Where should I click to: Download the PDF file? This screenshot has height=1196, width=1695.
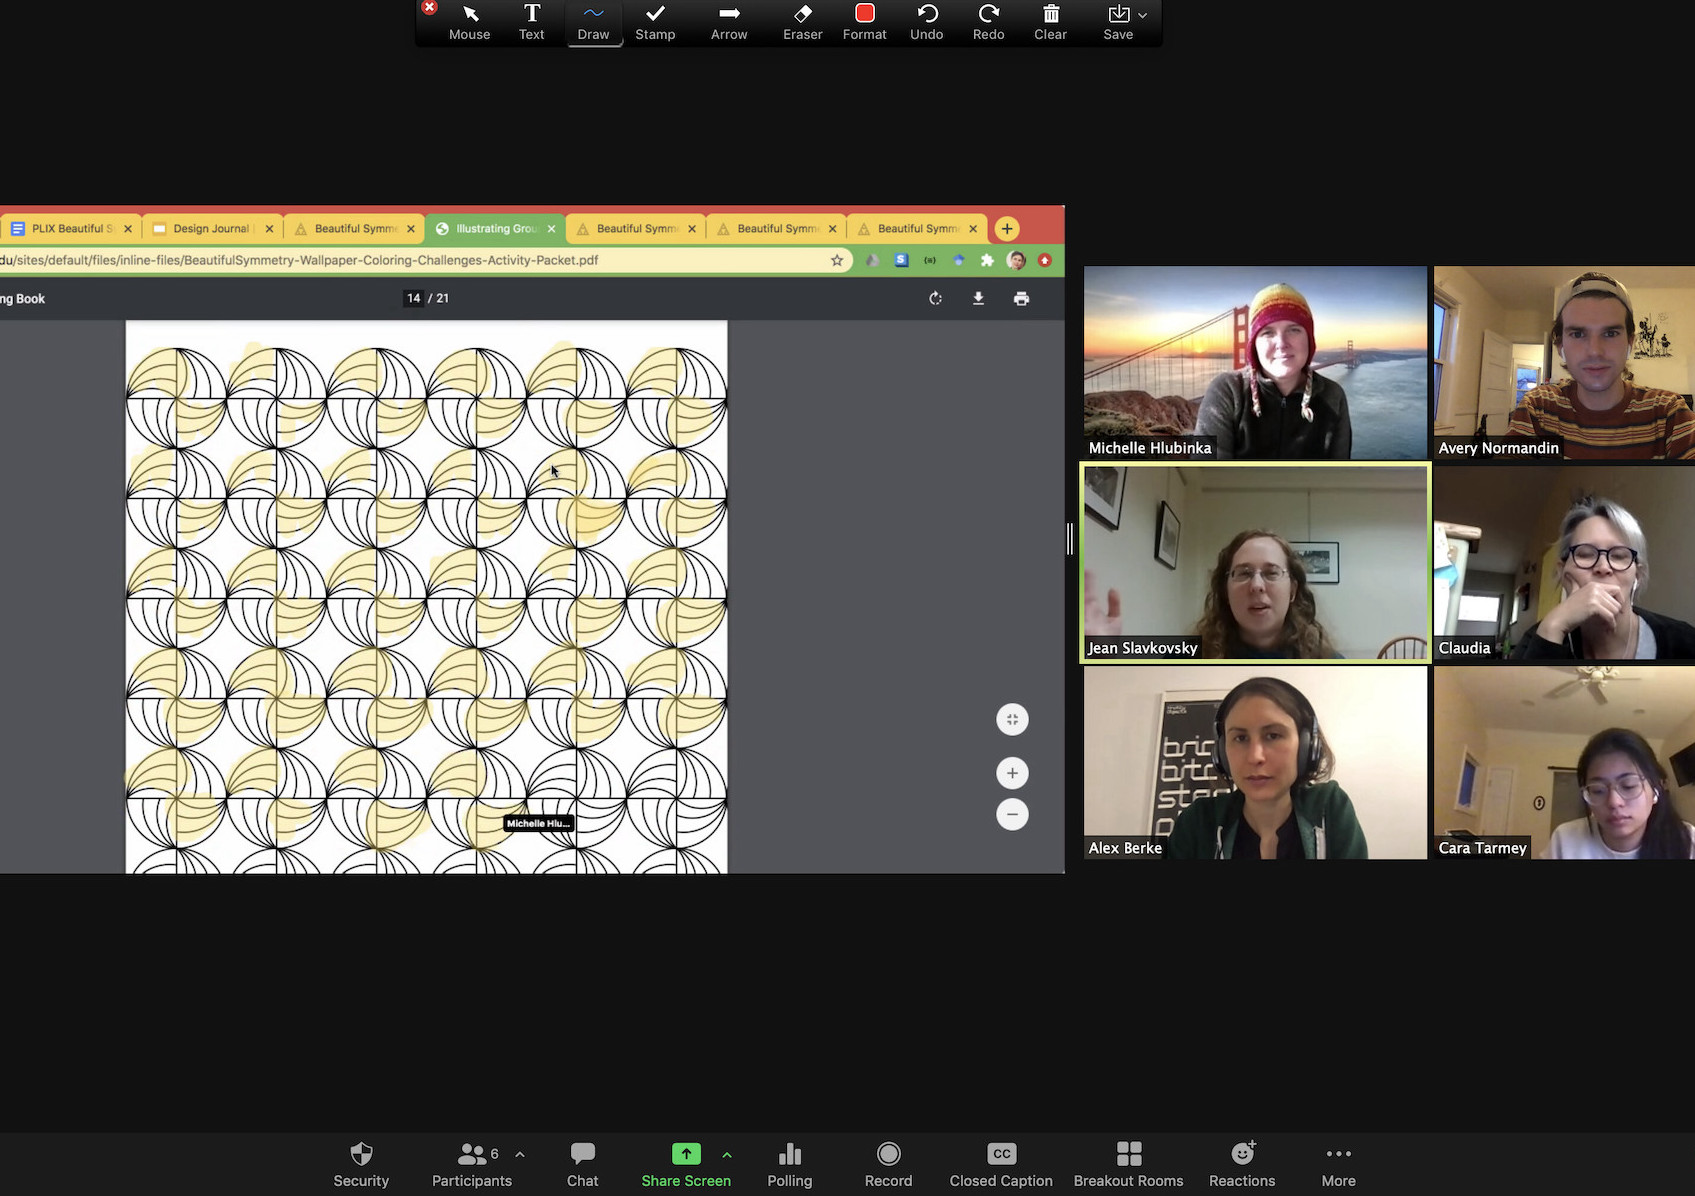pyautogui.click(x=978, y=298)
